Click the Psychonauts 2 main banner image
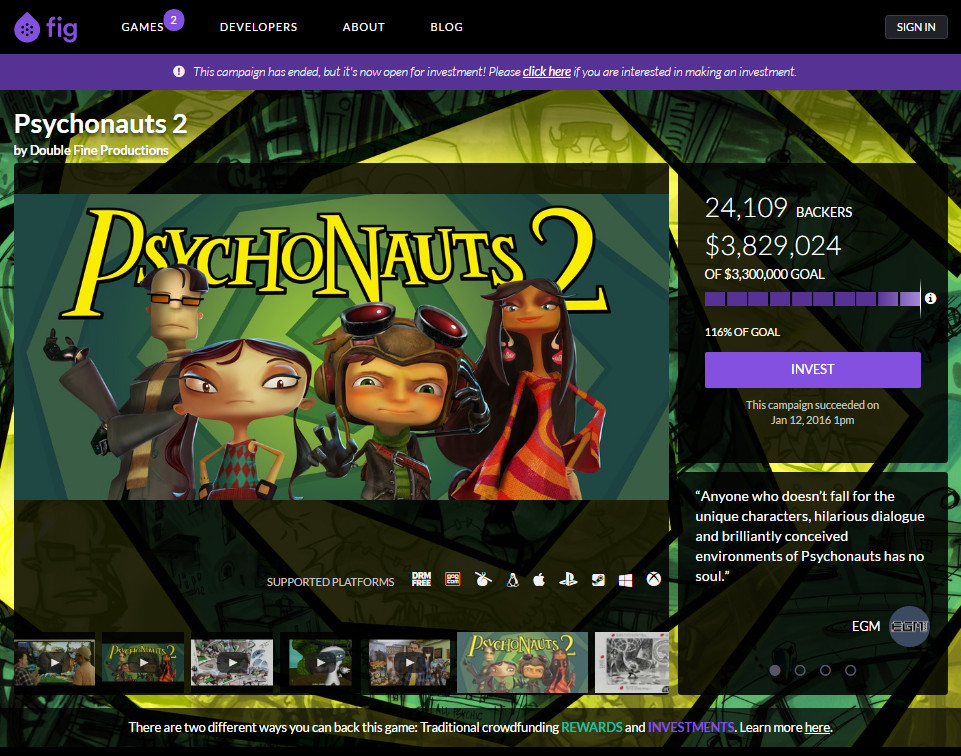Viewport: 961px width, 756px height. tap(341, 347)
